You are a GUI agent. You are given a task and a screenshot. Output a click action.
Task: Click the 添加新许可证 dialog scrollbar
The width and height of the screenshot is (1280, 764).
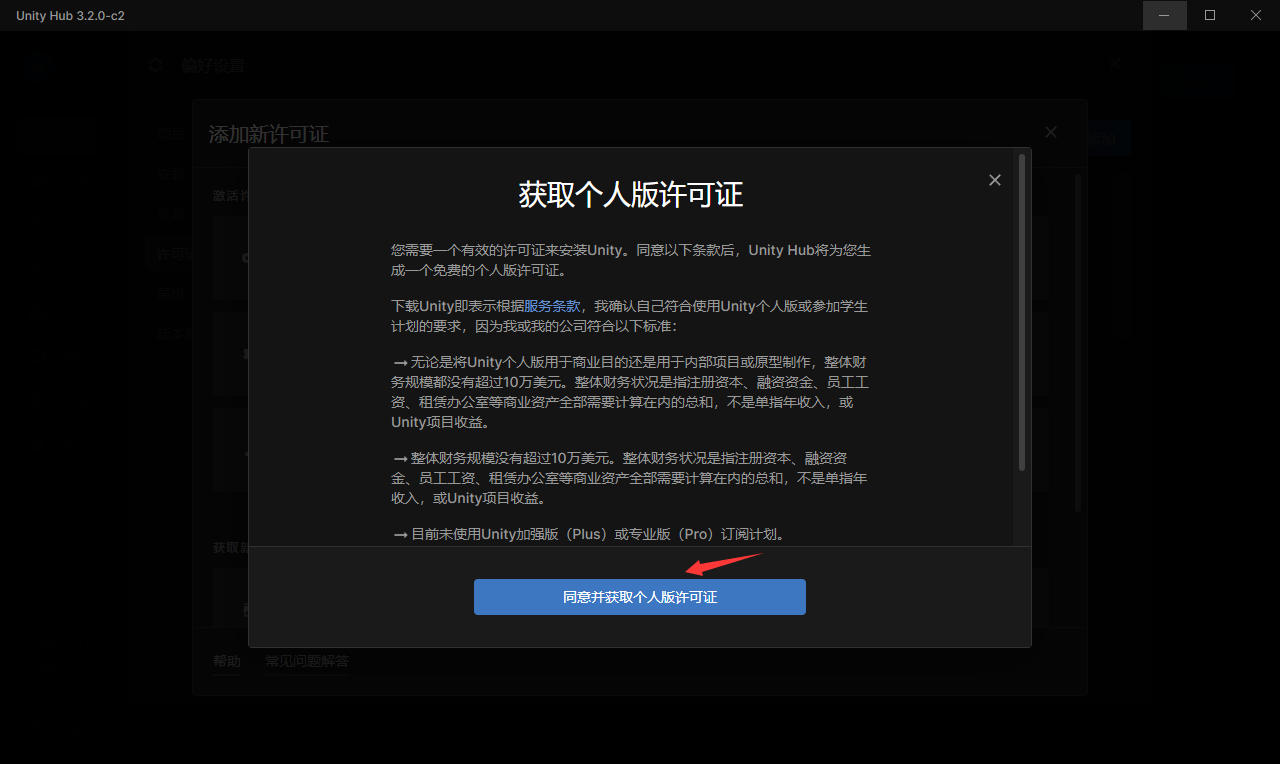click(1077, 343)
